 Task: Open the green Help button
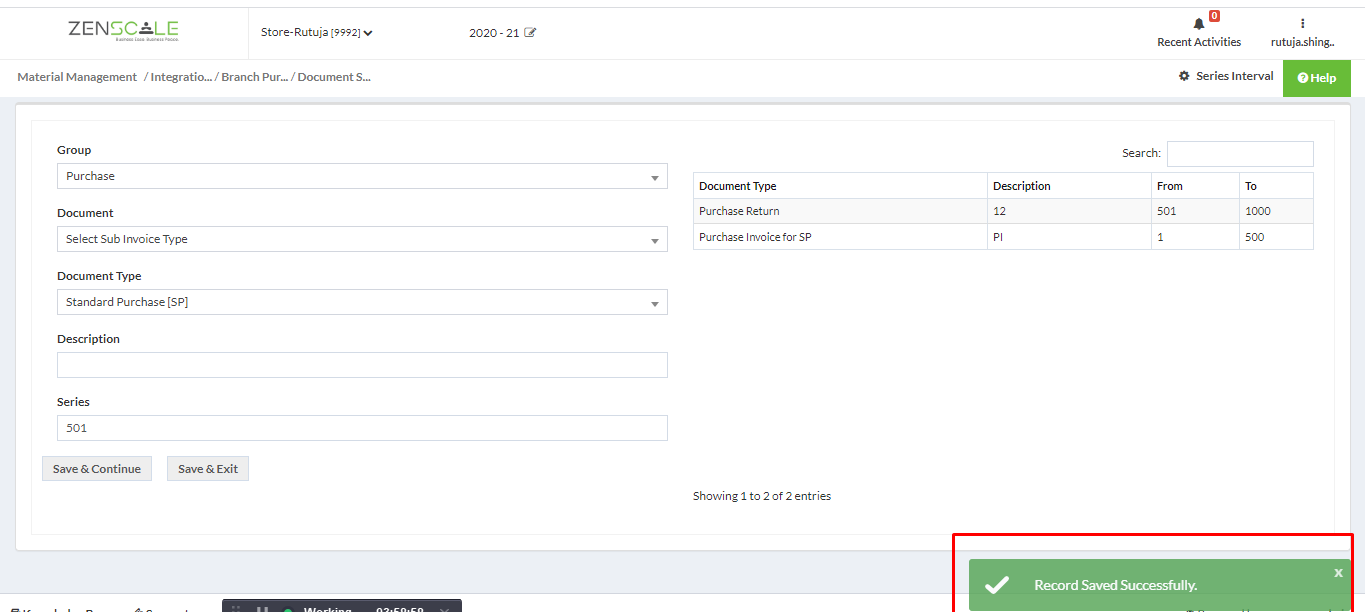tap(1316, 78)
